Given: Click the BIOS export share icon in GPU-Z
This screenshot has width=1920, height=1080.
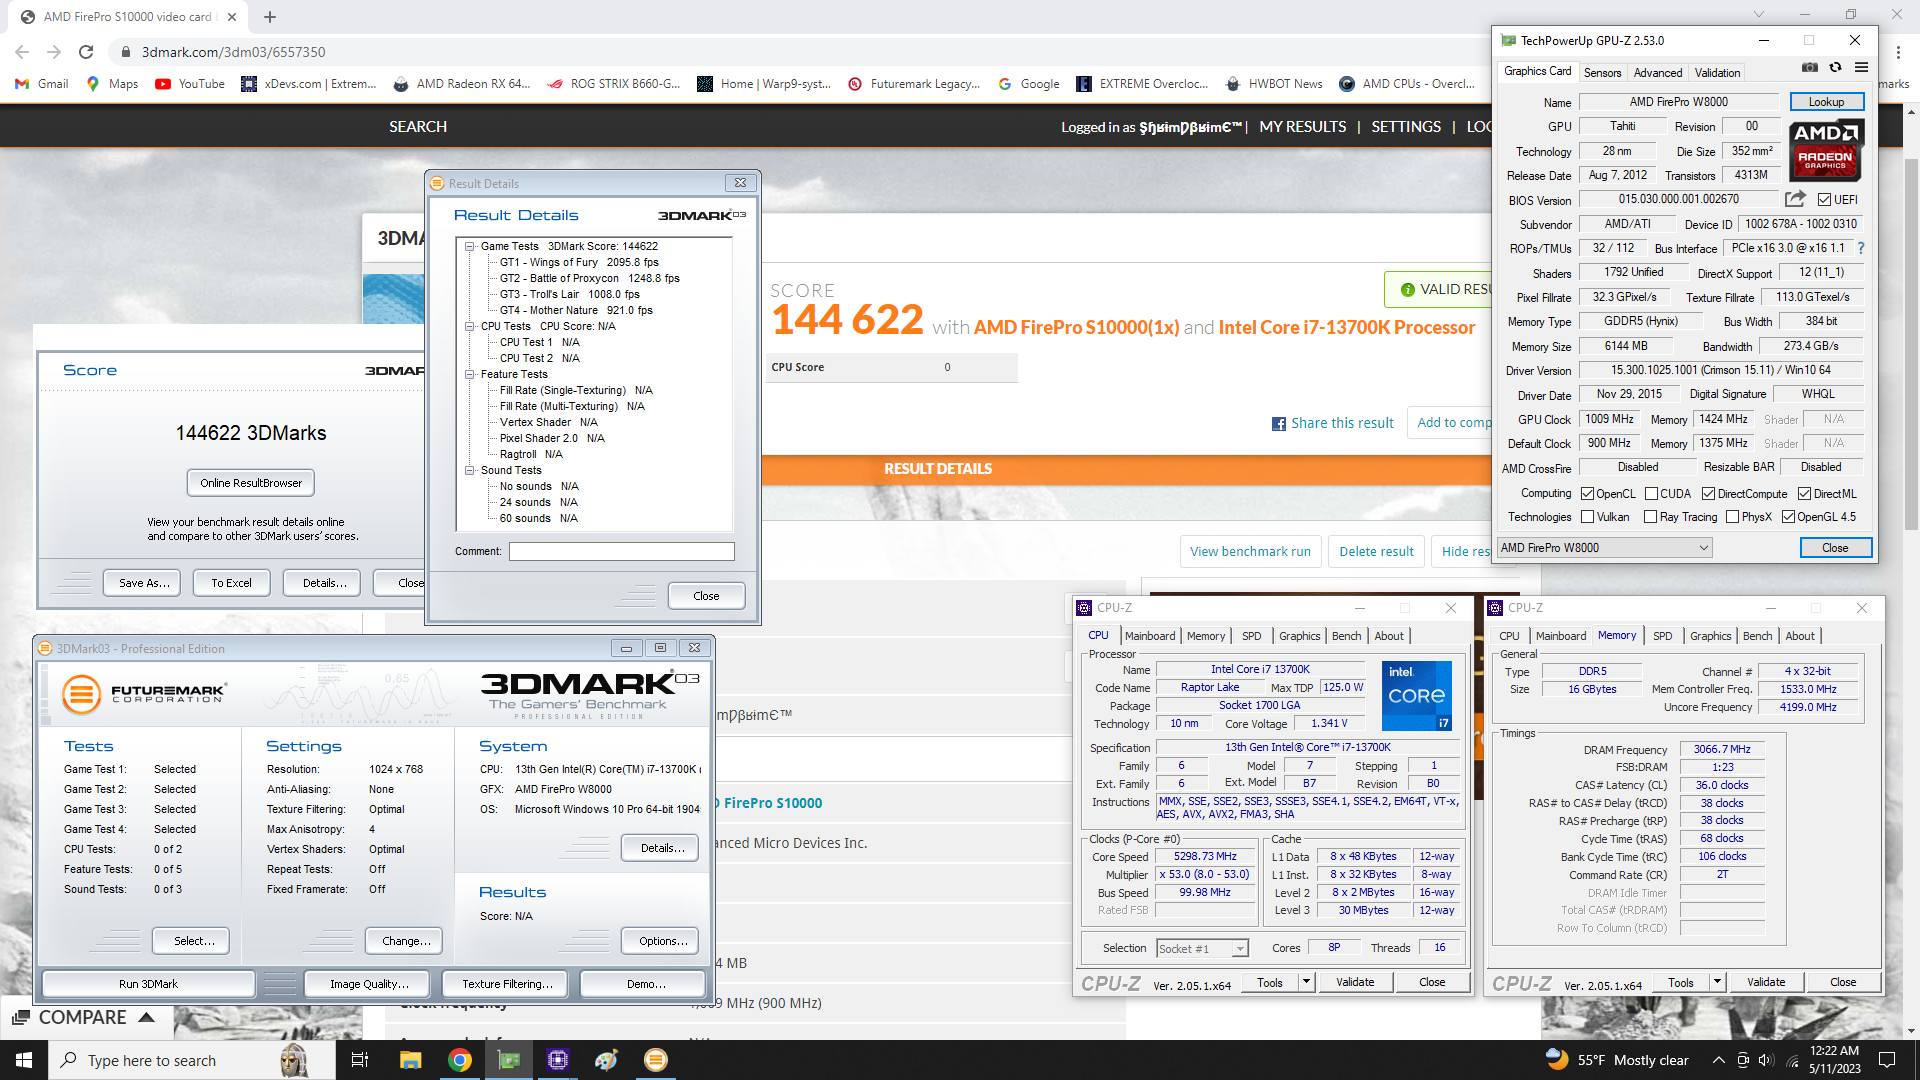Looking at the screenshot, I should point(1796,199).
